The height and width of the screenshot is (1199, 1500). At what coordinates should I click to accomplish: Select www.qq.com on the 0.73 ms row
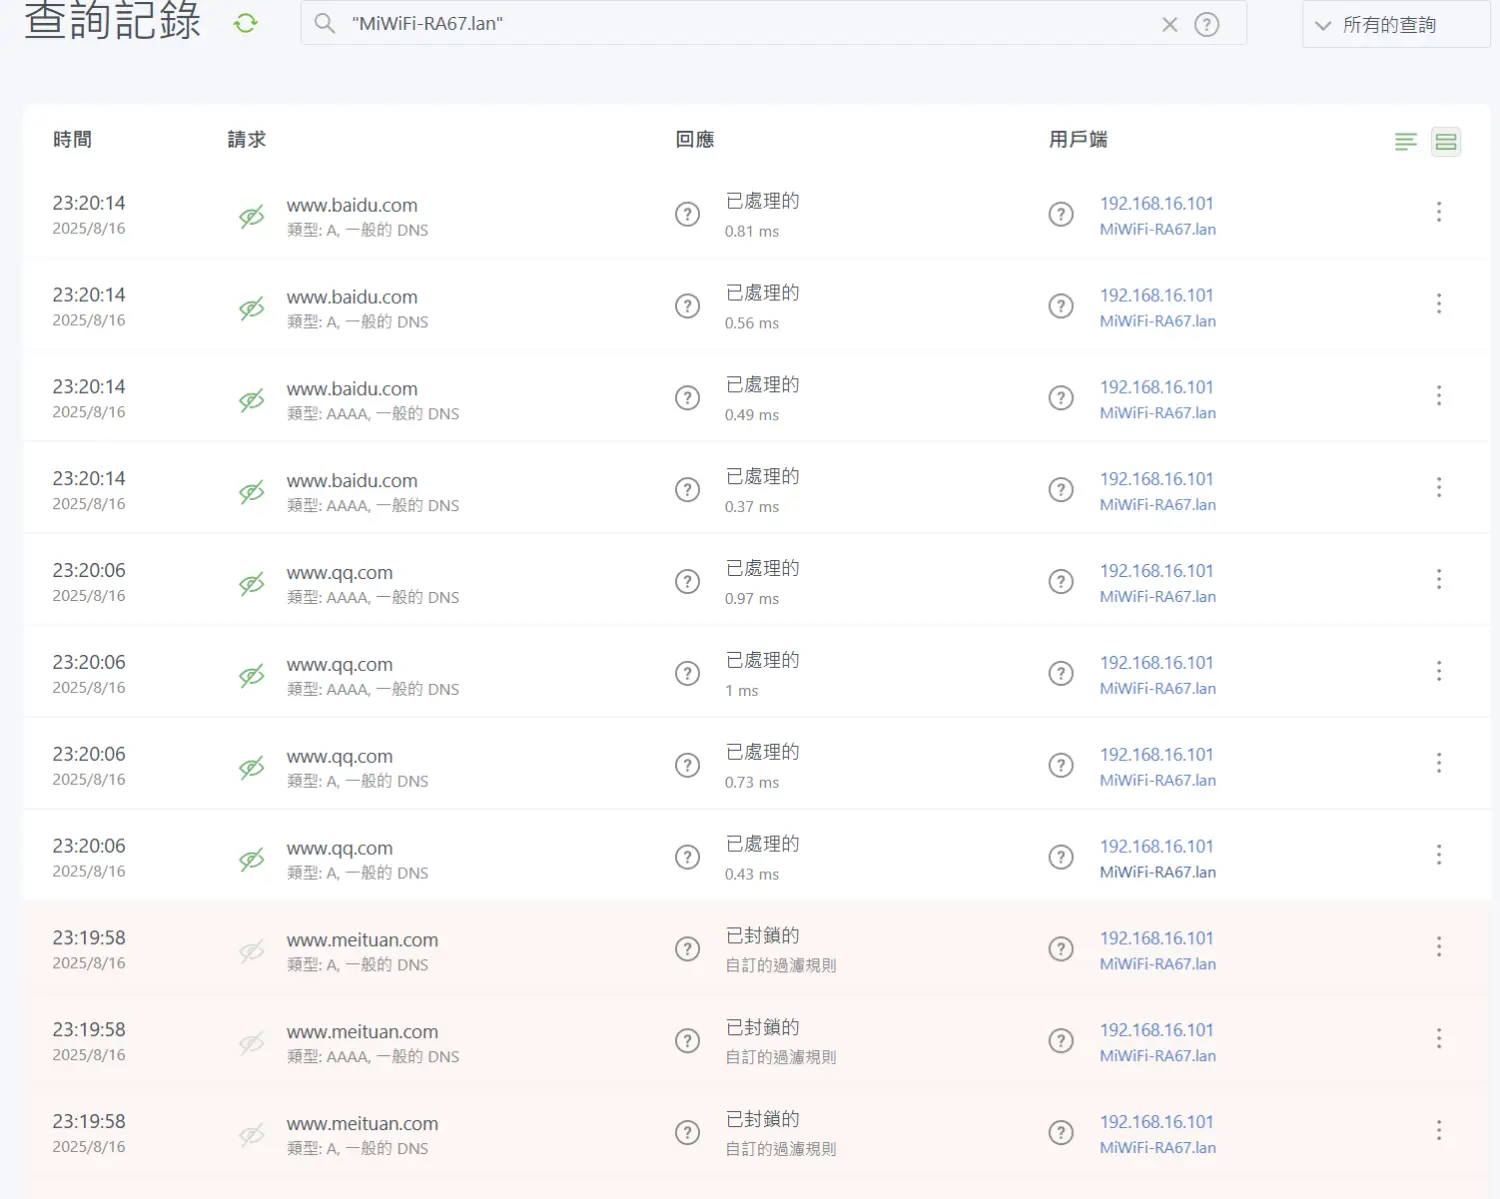pyautogui.click(x=340, y=757)
